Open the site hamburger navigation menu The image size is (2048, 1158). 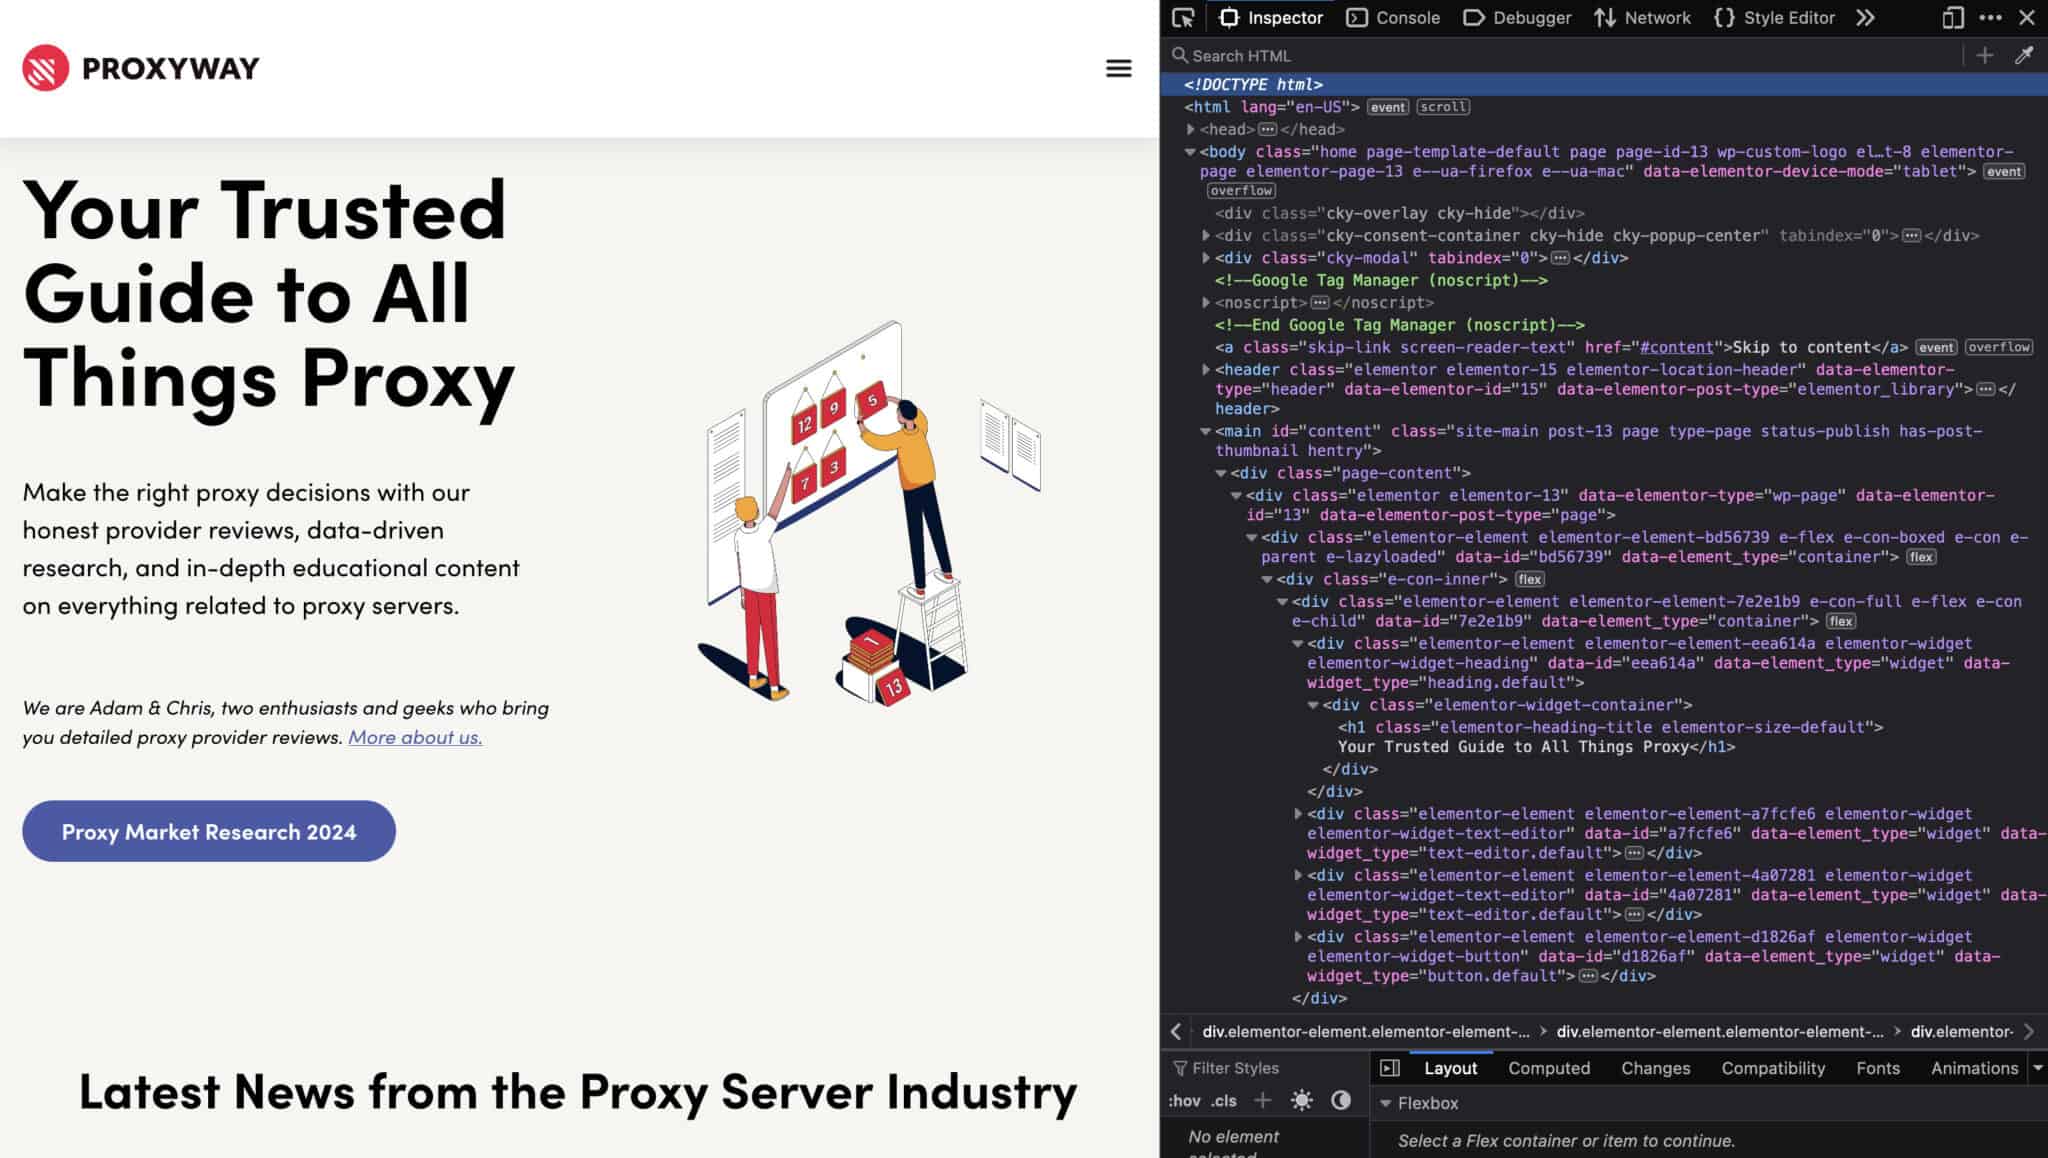(1118, 68)
